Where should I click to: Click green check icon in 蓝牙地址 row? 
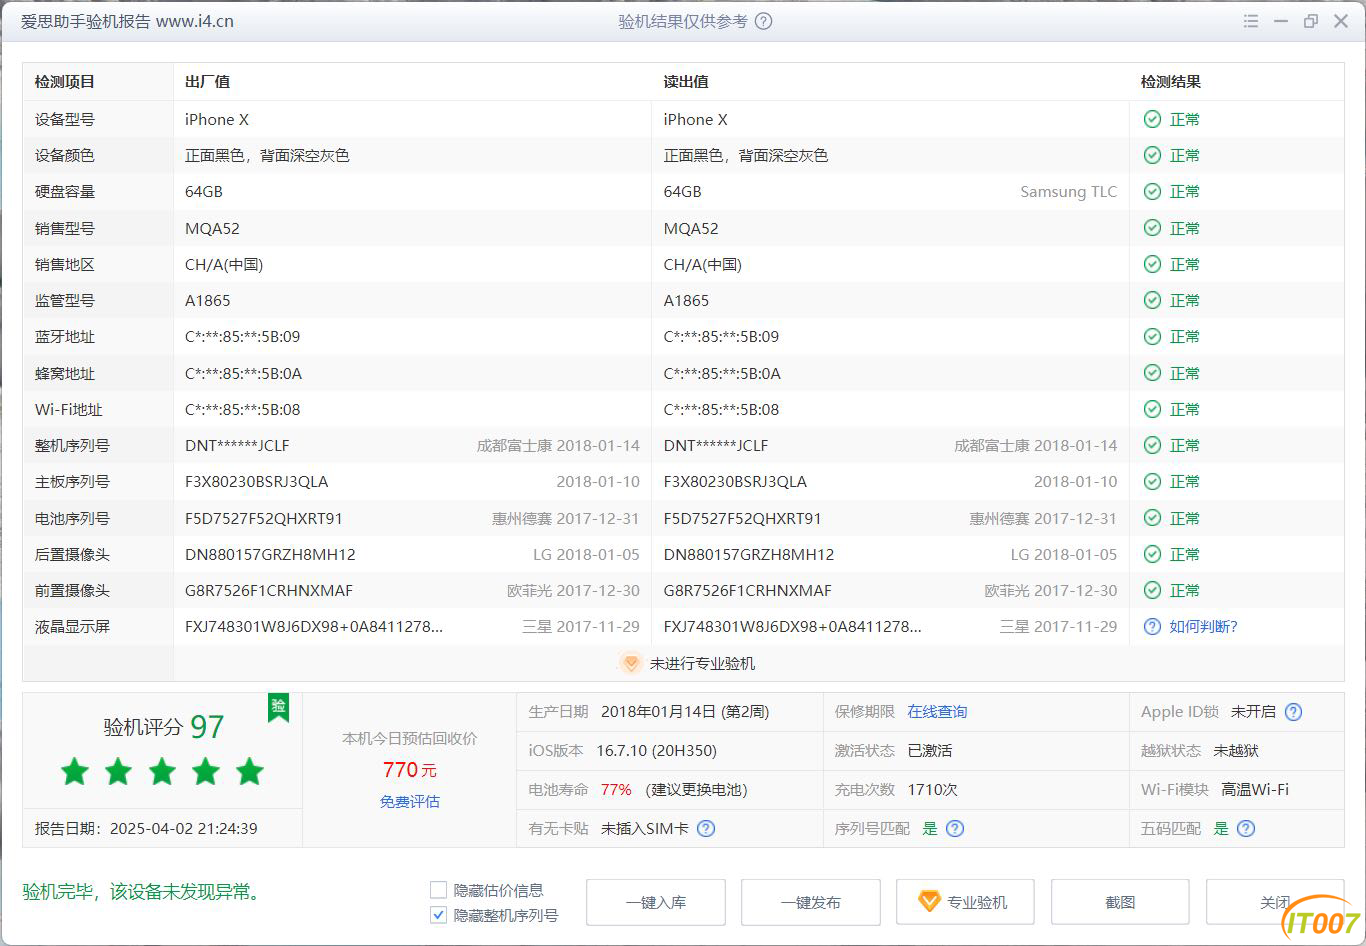1152,336
